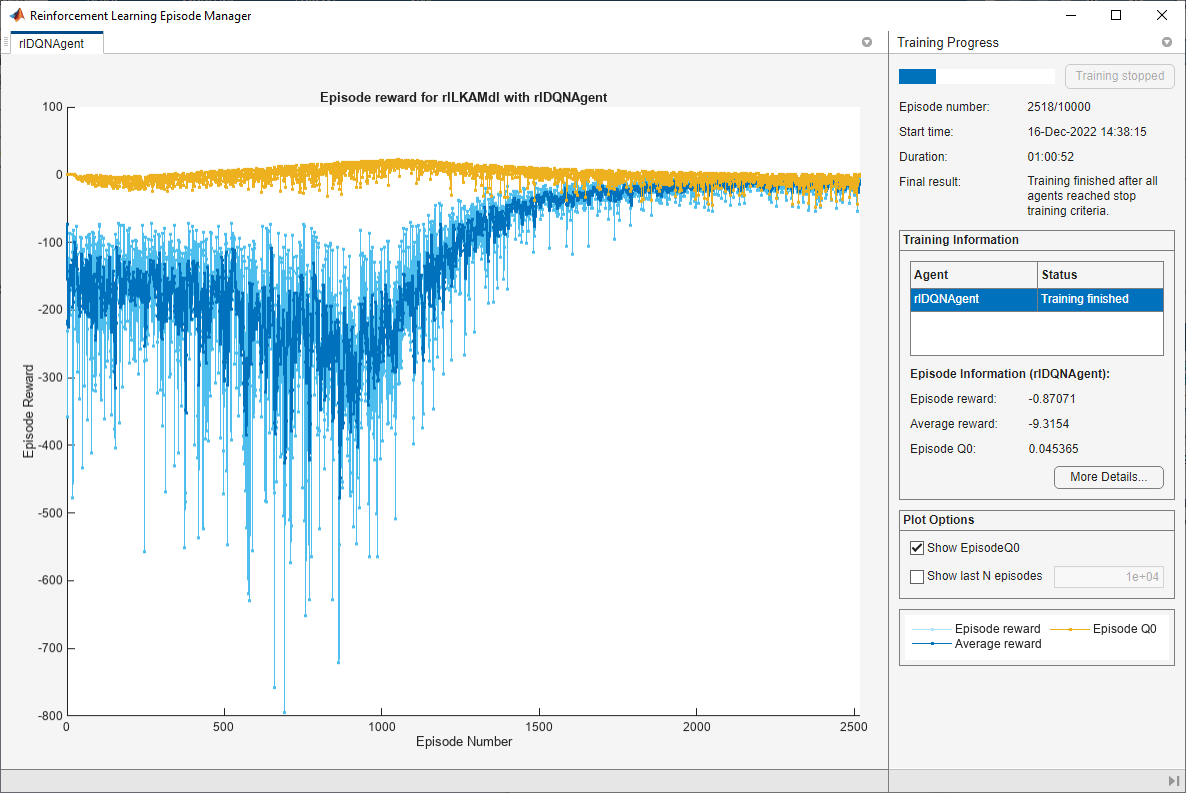Open the More Details dialog
1186x793 pixels.
pos(1108,477)
